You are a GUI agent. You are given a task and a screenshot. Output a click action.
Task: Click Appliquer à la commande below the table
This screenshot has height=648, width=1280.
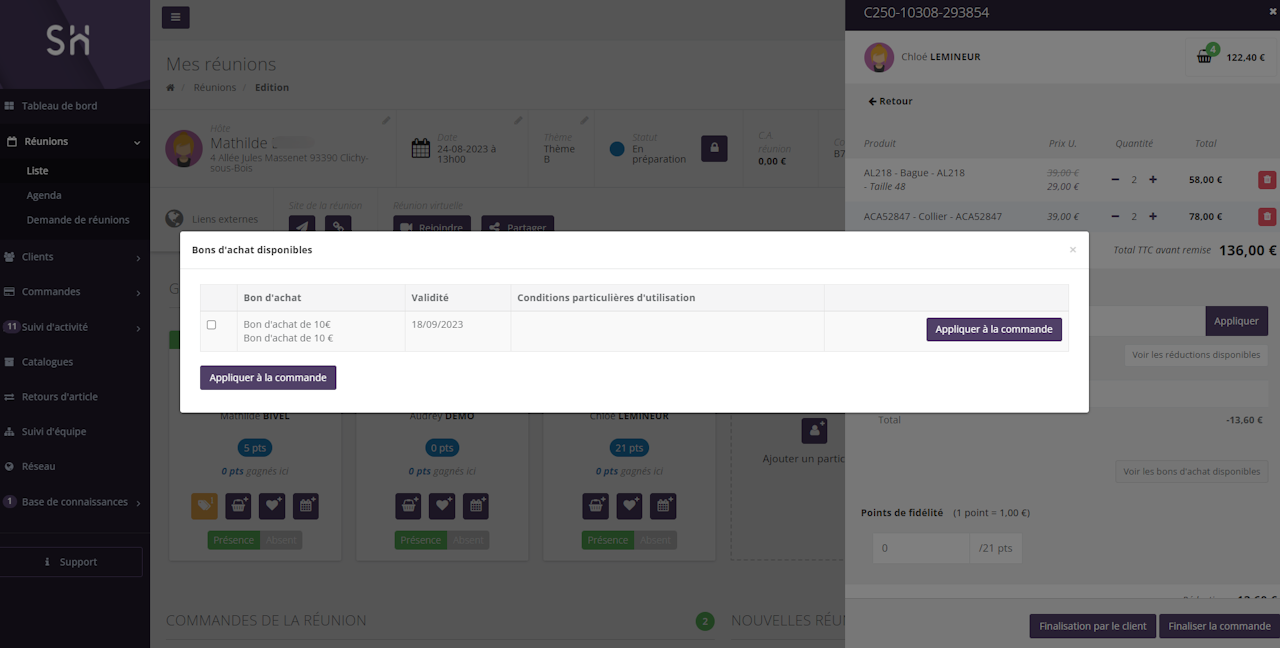click(x=268, y=377)
